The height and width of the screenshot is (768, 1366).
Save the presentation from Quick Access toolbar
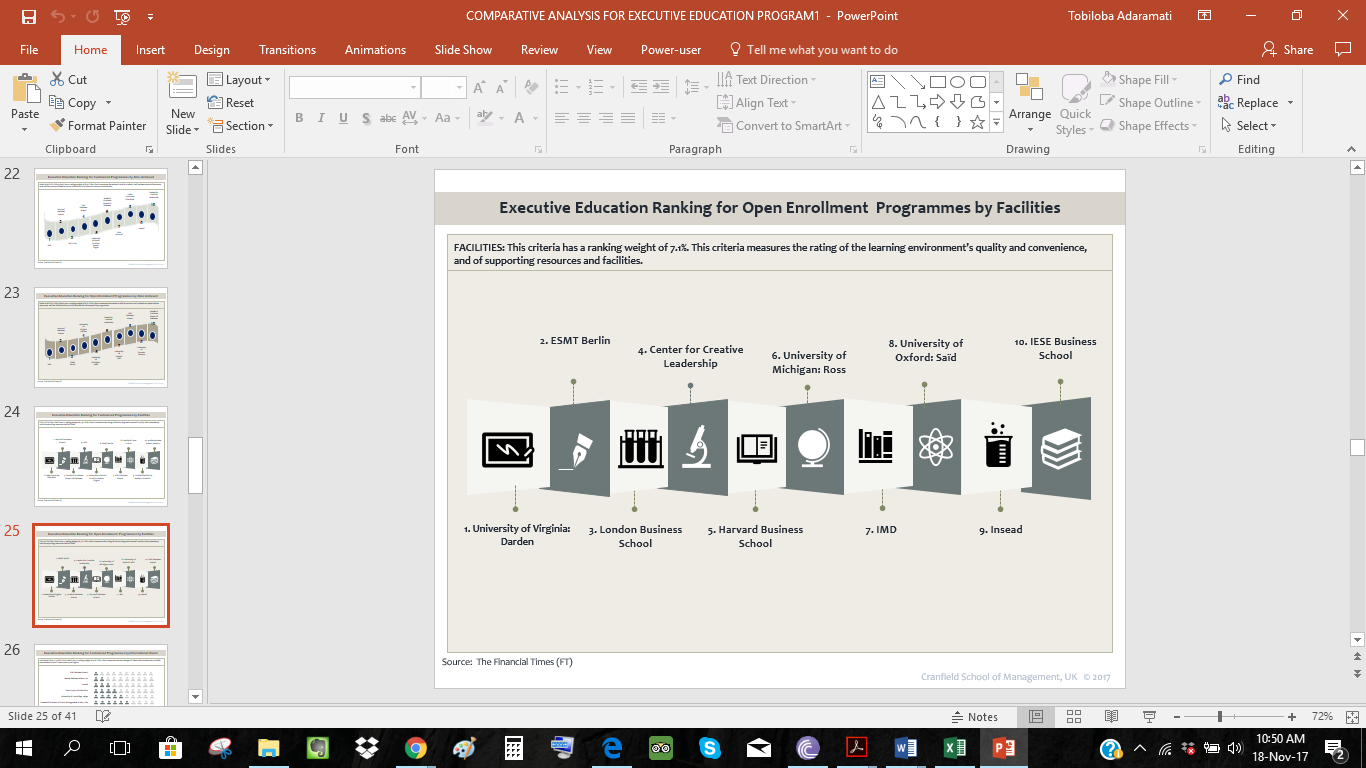28,16
